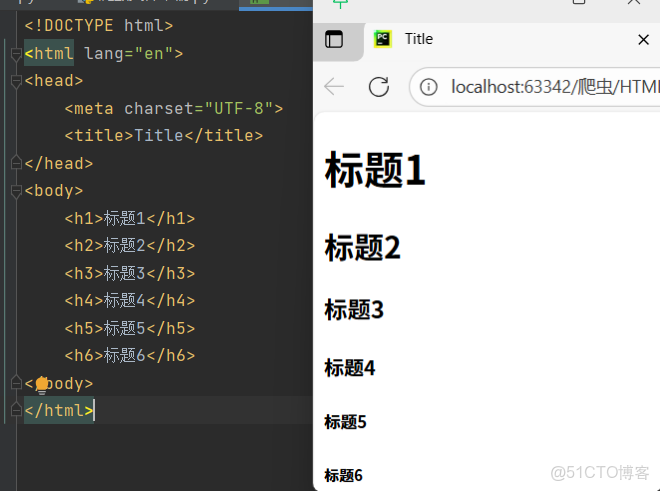Click the yellow lightbulb intention icon
660x491 pixels.
point(42,385)
